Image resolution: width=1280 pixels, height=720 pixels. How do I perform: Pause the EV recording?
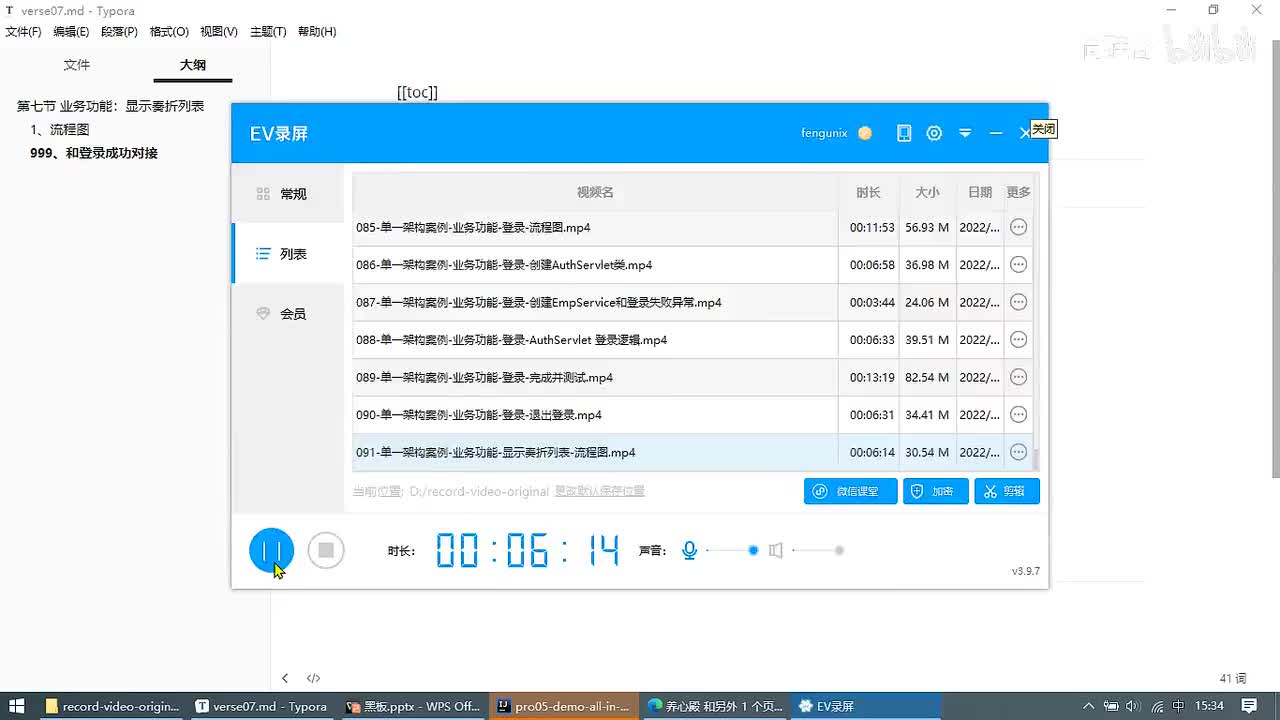coord(271,550)
